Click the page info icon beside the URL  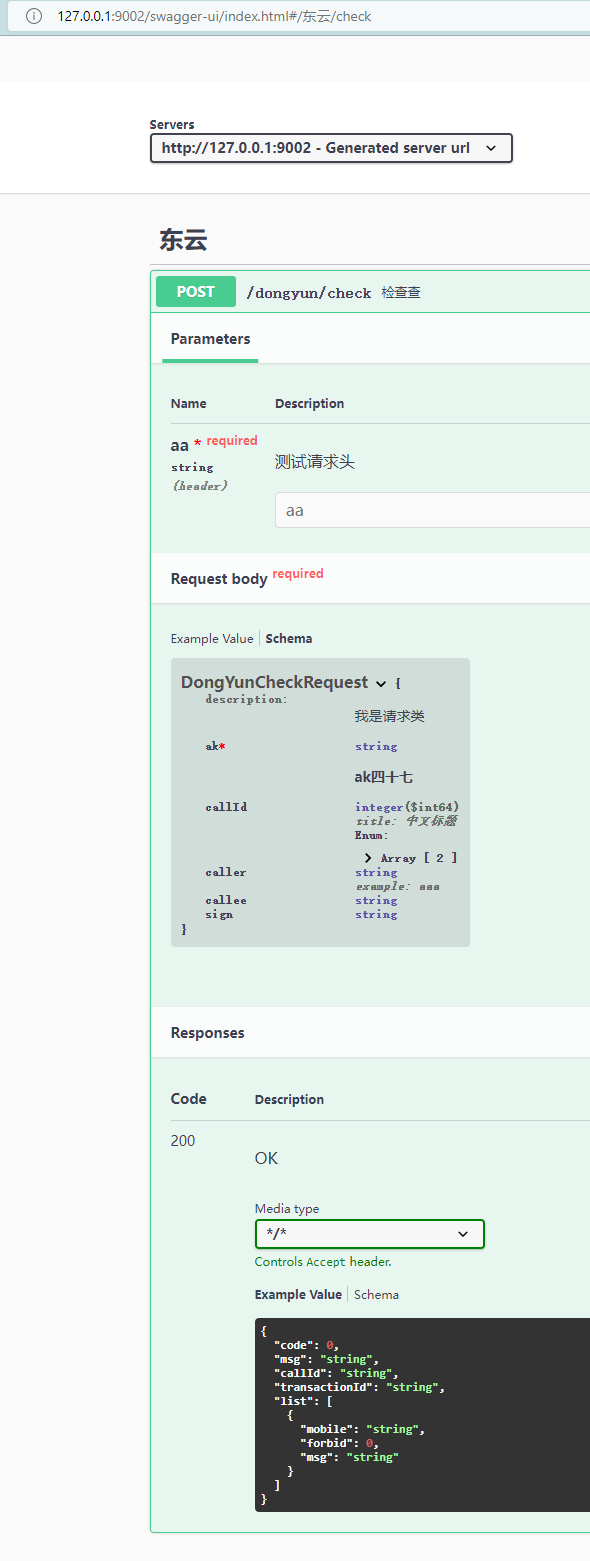[x=35, y=16]
